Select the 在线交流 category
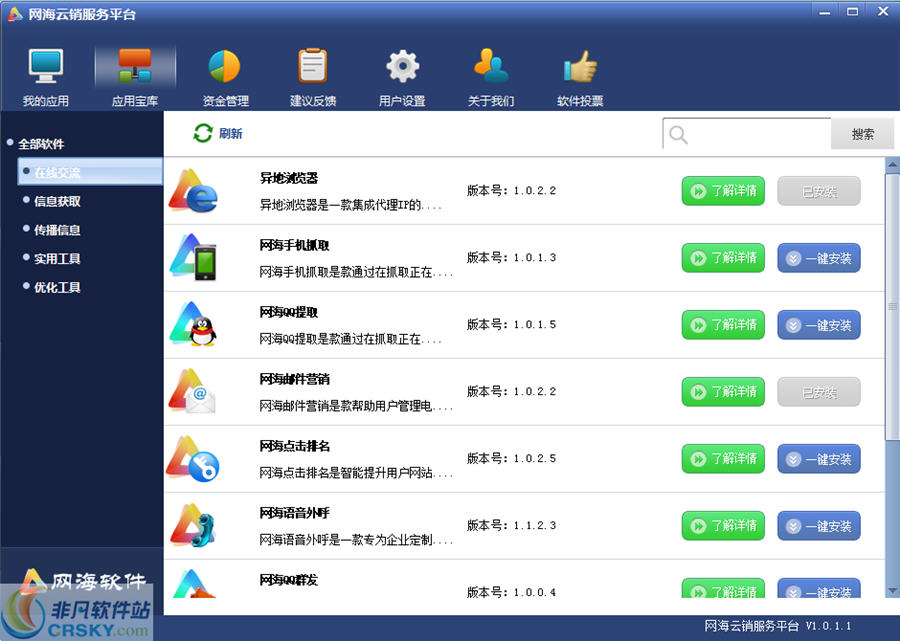This screenshot has height=641, width=900. pyautogui.click(x=90, y=172)
